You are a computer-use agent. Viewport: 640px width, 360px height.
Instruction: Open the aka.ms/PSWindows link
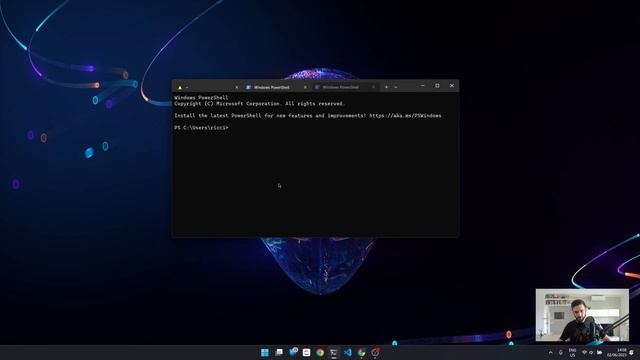click(x=405, y=116)
